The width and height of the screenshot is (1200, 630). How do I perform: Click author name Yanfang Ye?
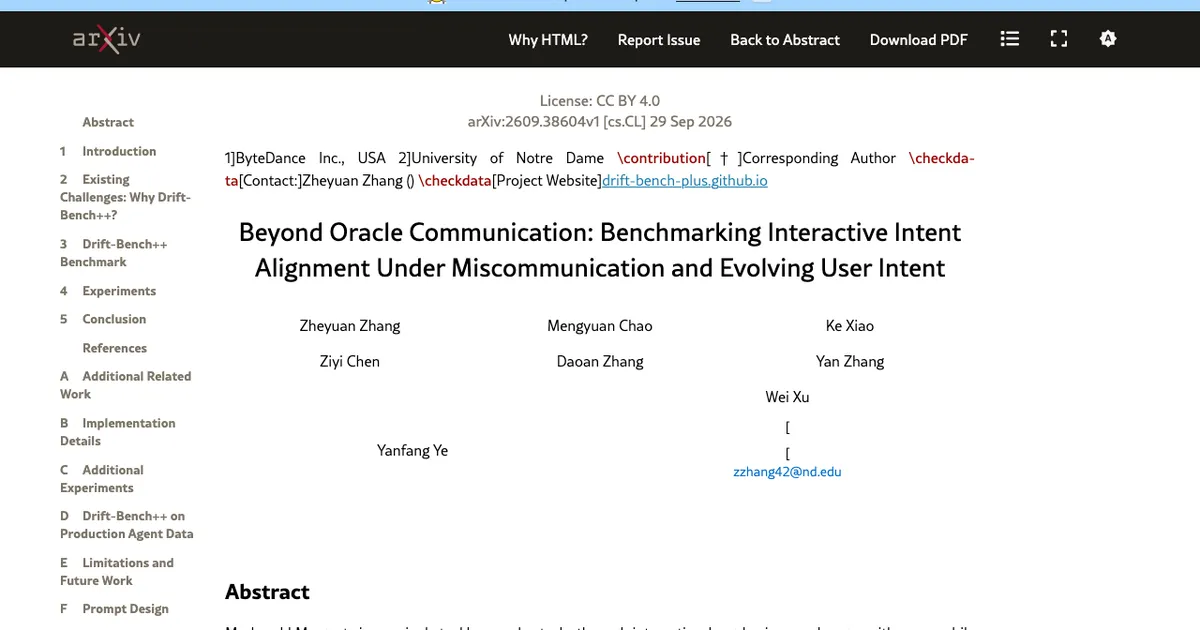pos(412,451)
